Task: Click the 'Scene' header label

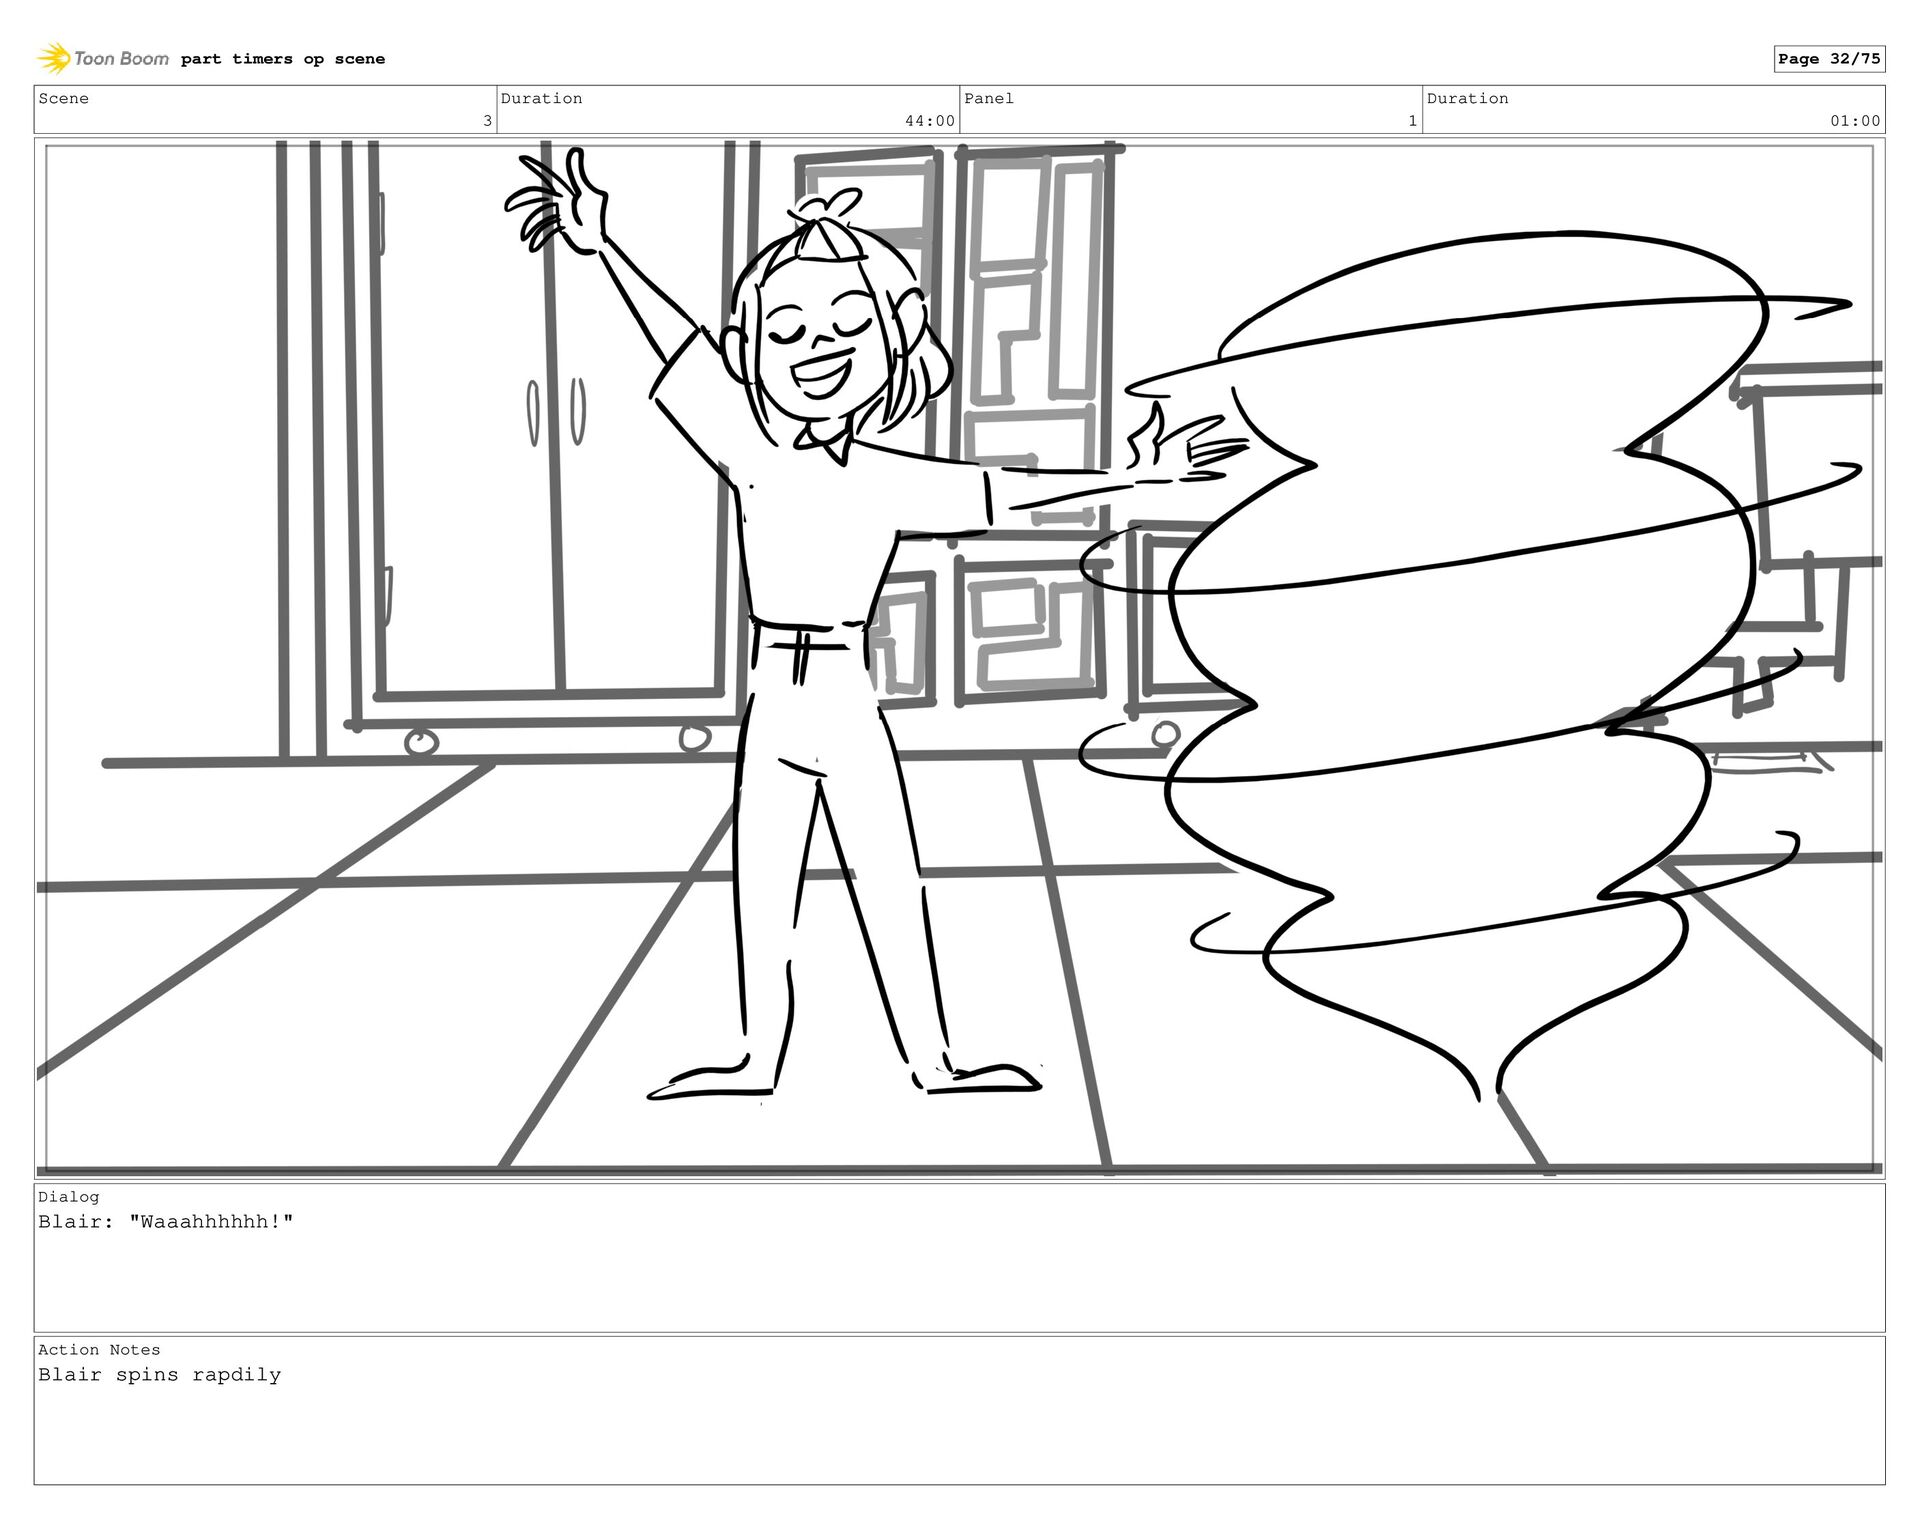Action: 64,98
